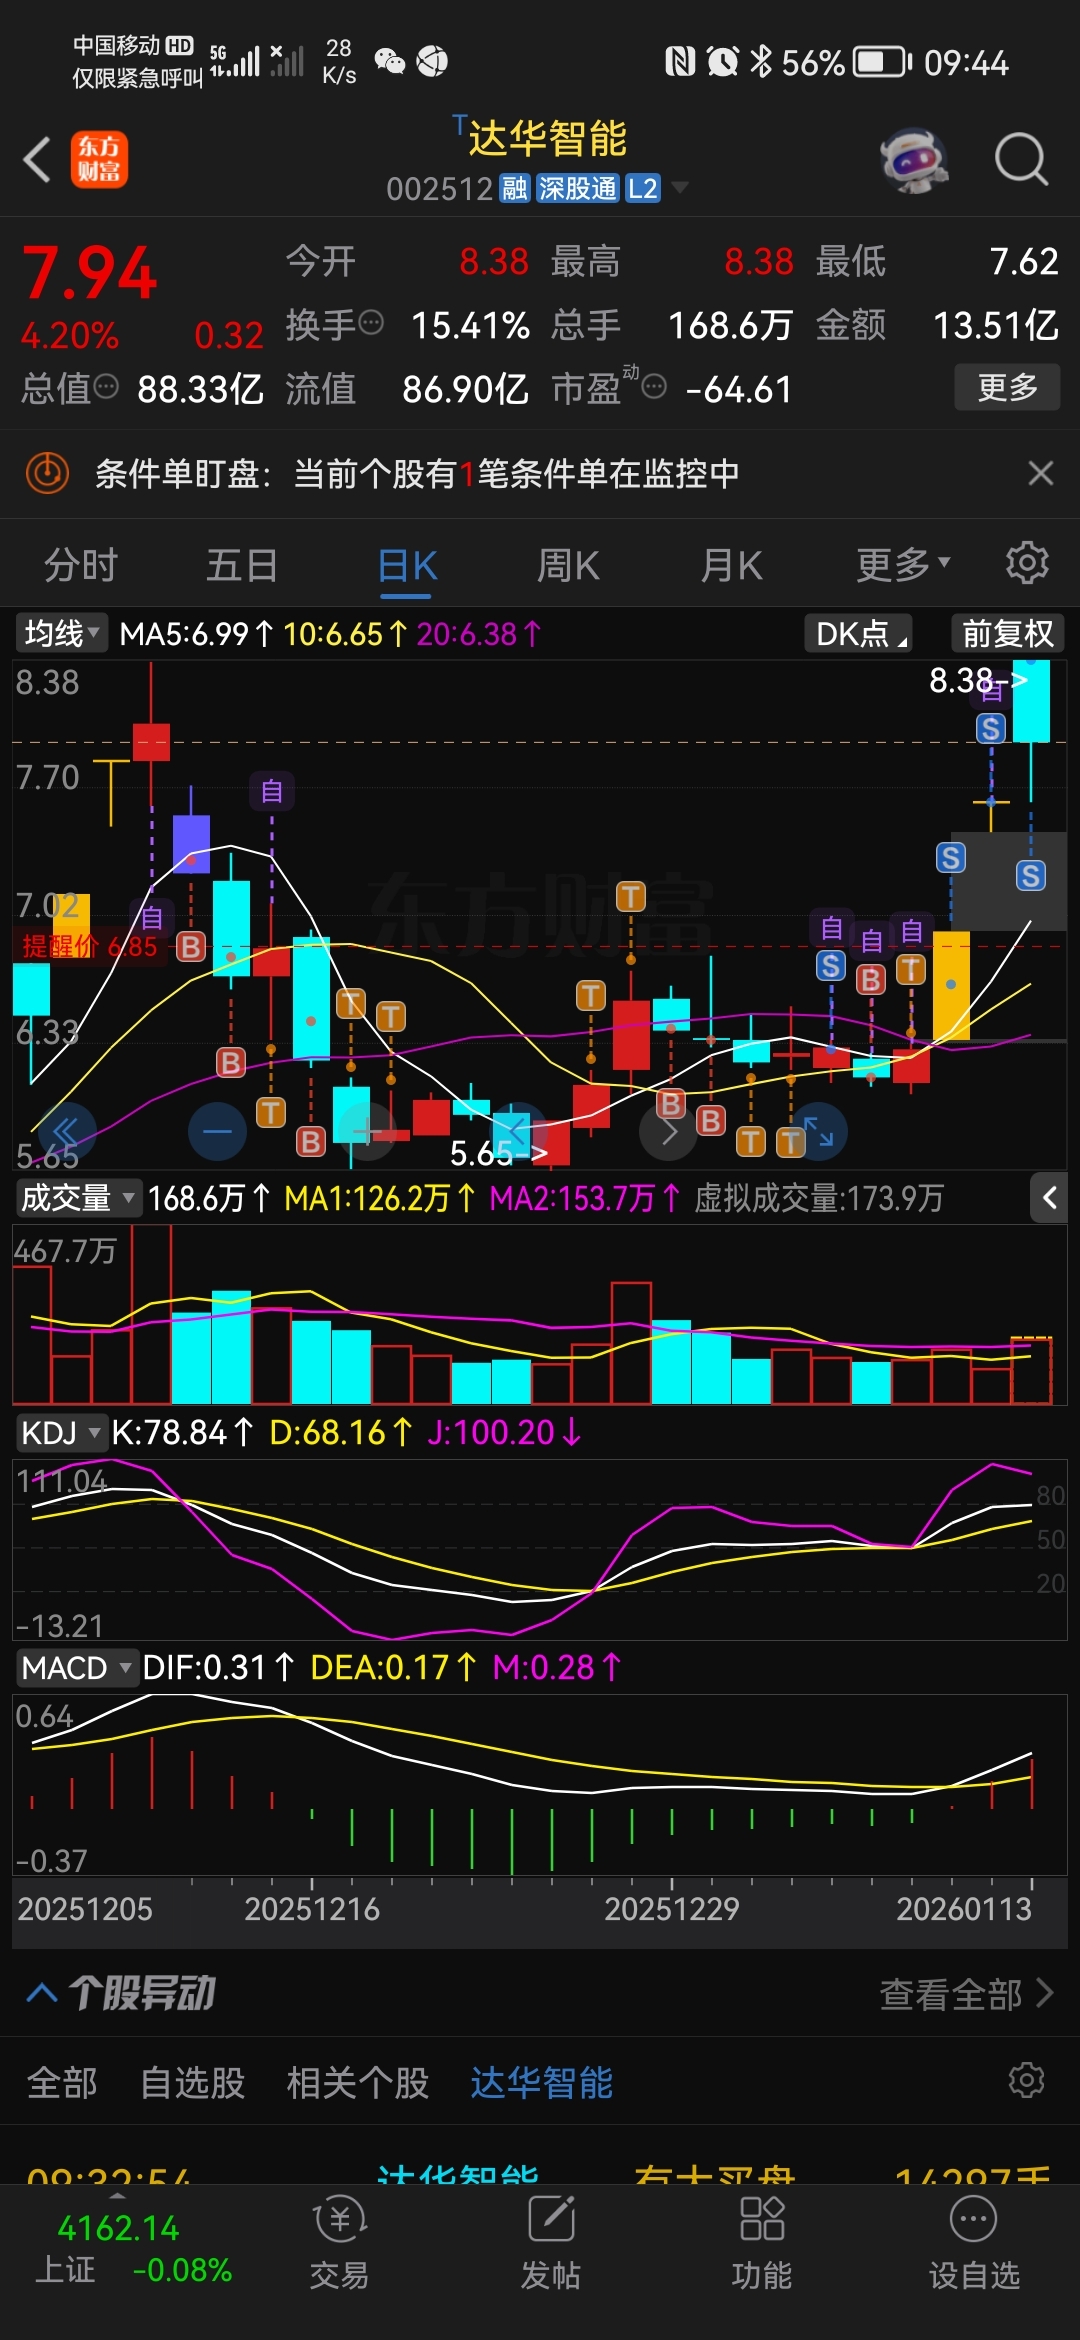Screen dimensions: 1080x2340
Task: Tap the 20251229 date label
Action: tap(671, 1909)
